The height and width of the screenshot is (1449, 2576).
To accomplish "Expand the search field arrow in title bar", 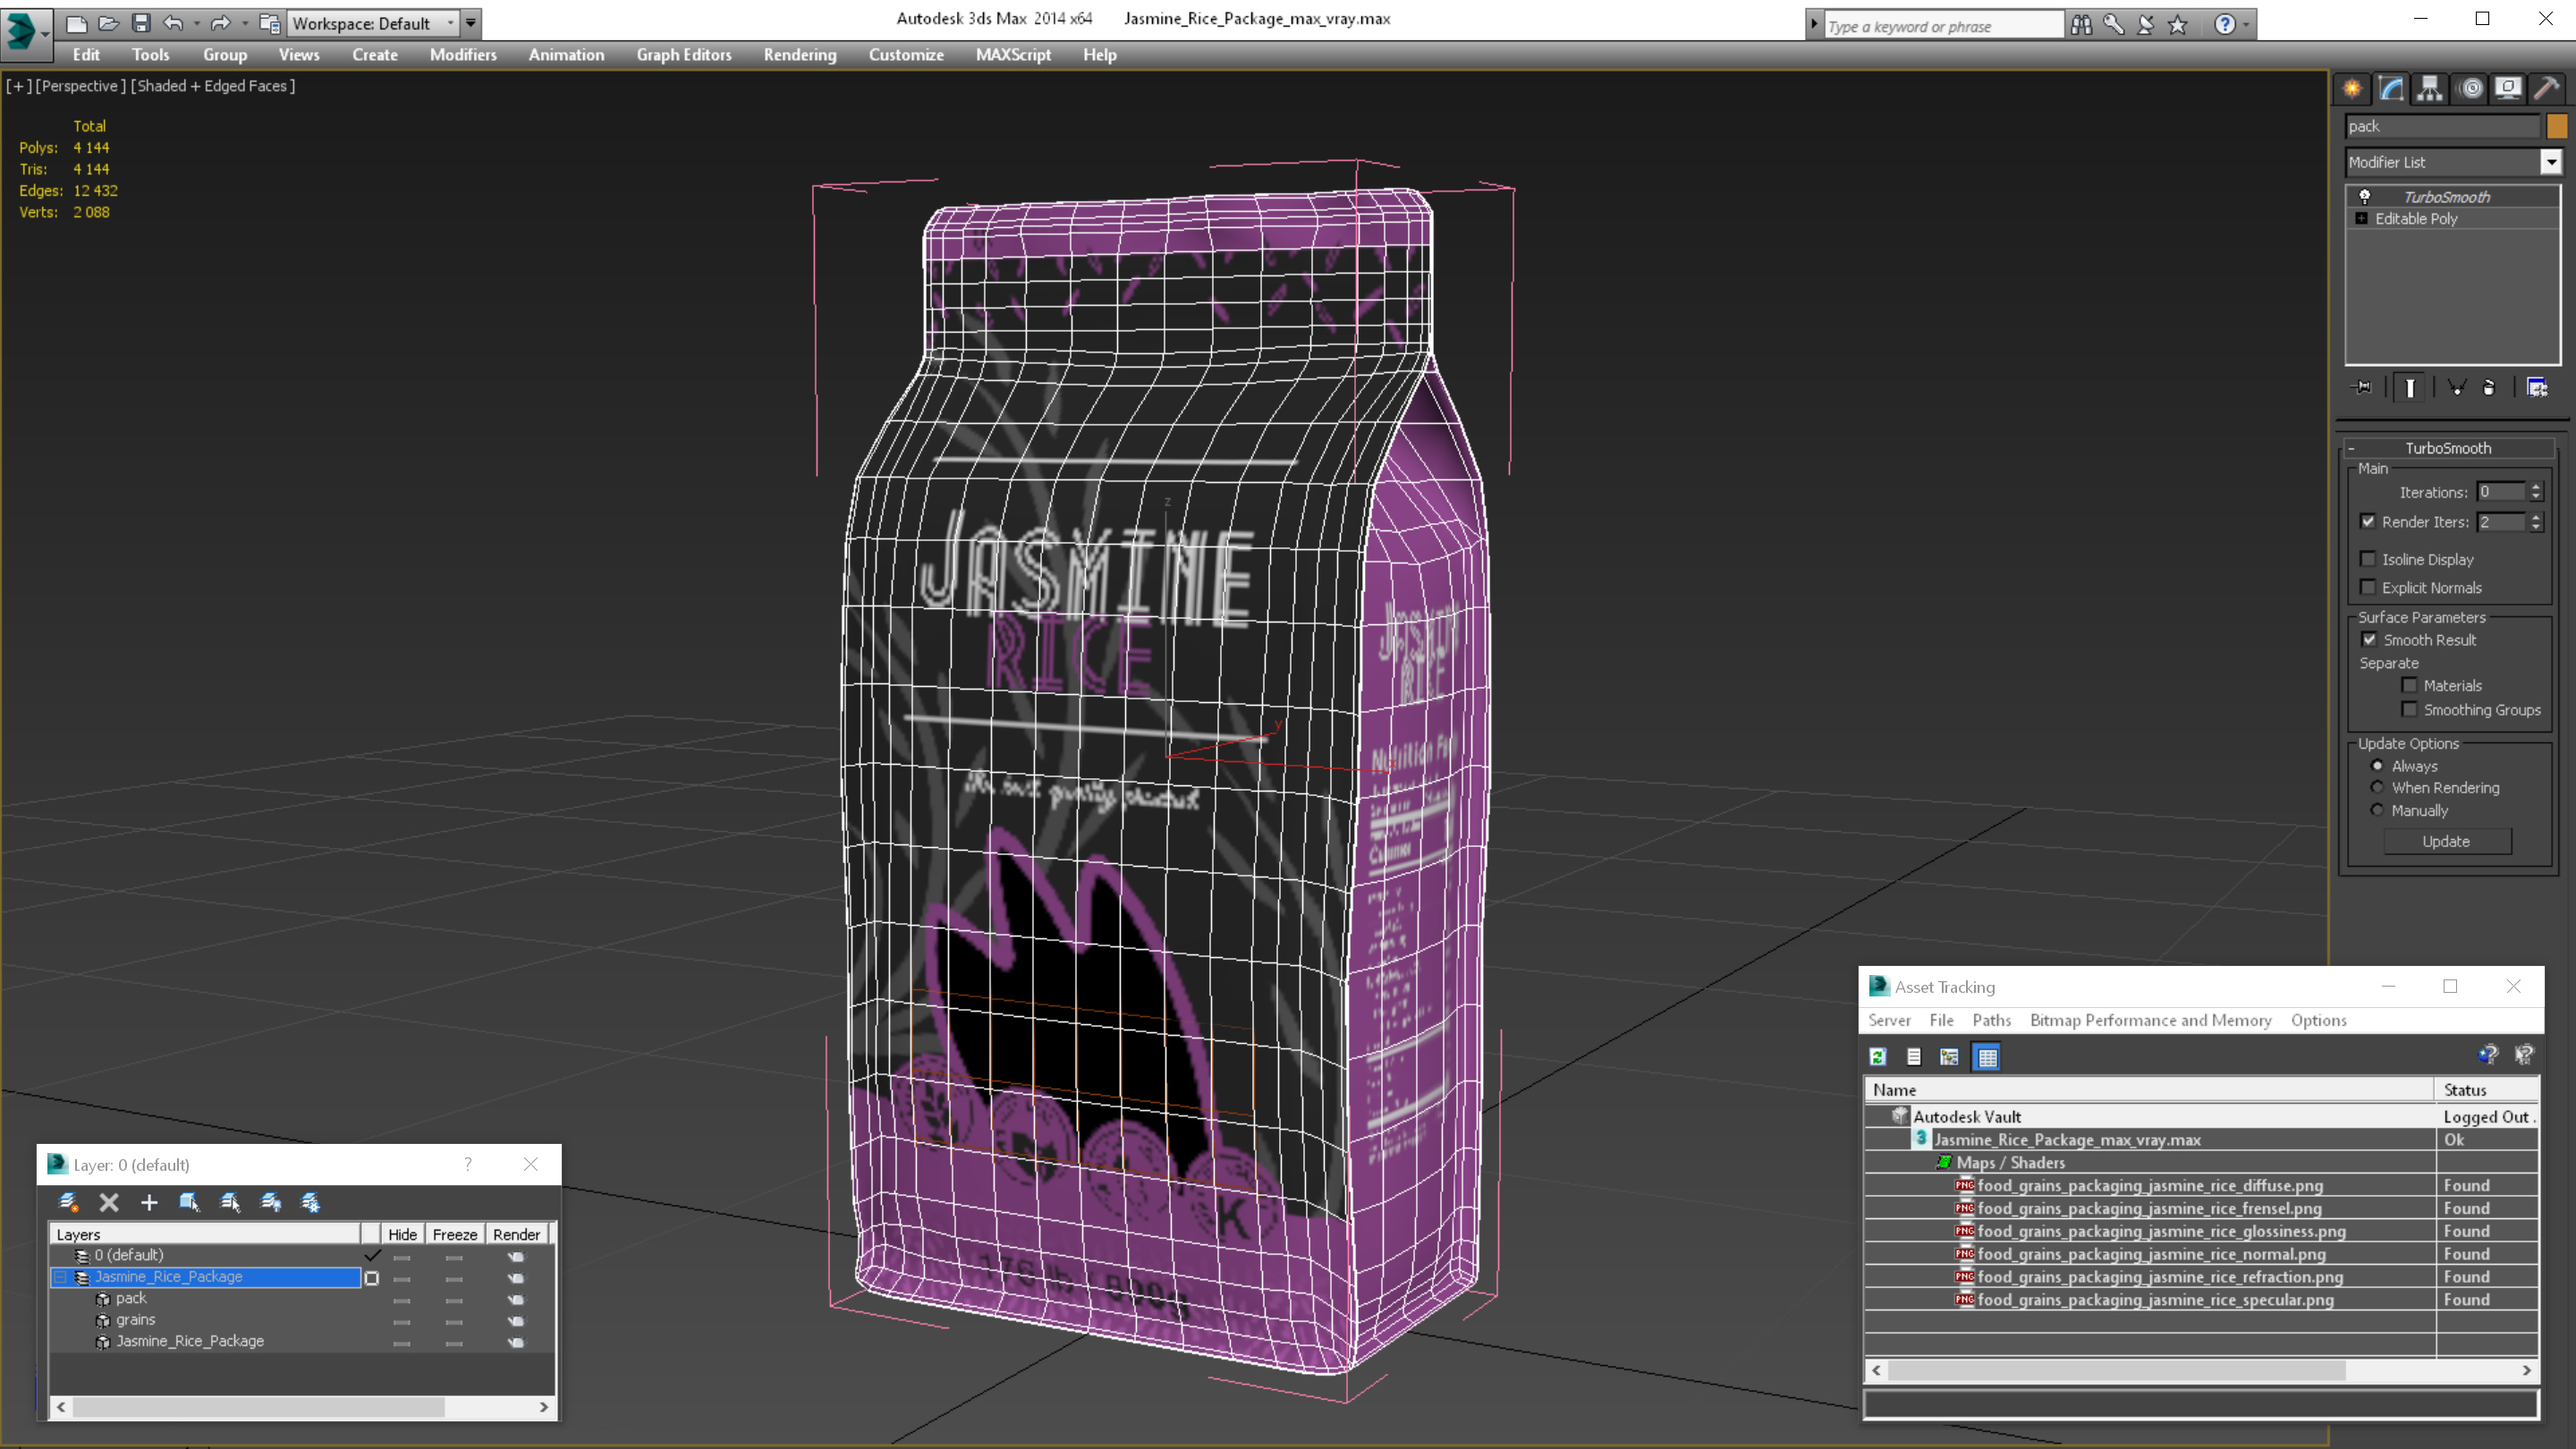I will pos(1814,25).
